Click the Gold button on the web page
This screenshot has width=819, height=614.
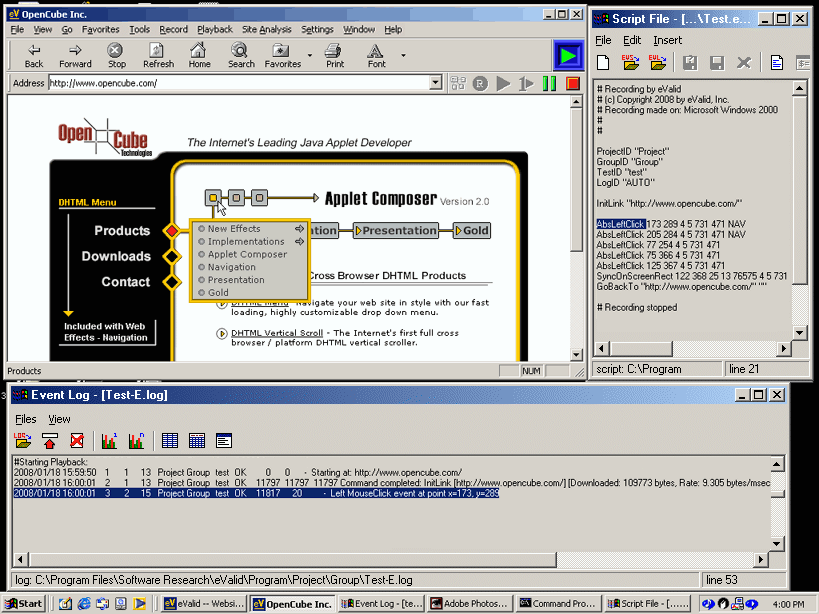(472, 230)
